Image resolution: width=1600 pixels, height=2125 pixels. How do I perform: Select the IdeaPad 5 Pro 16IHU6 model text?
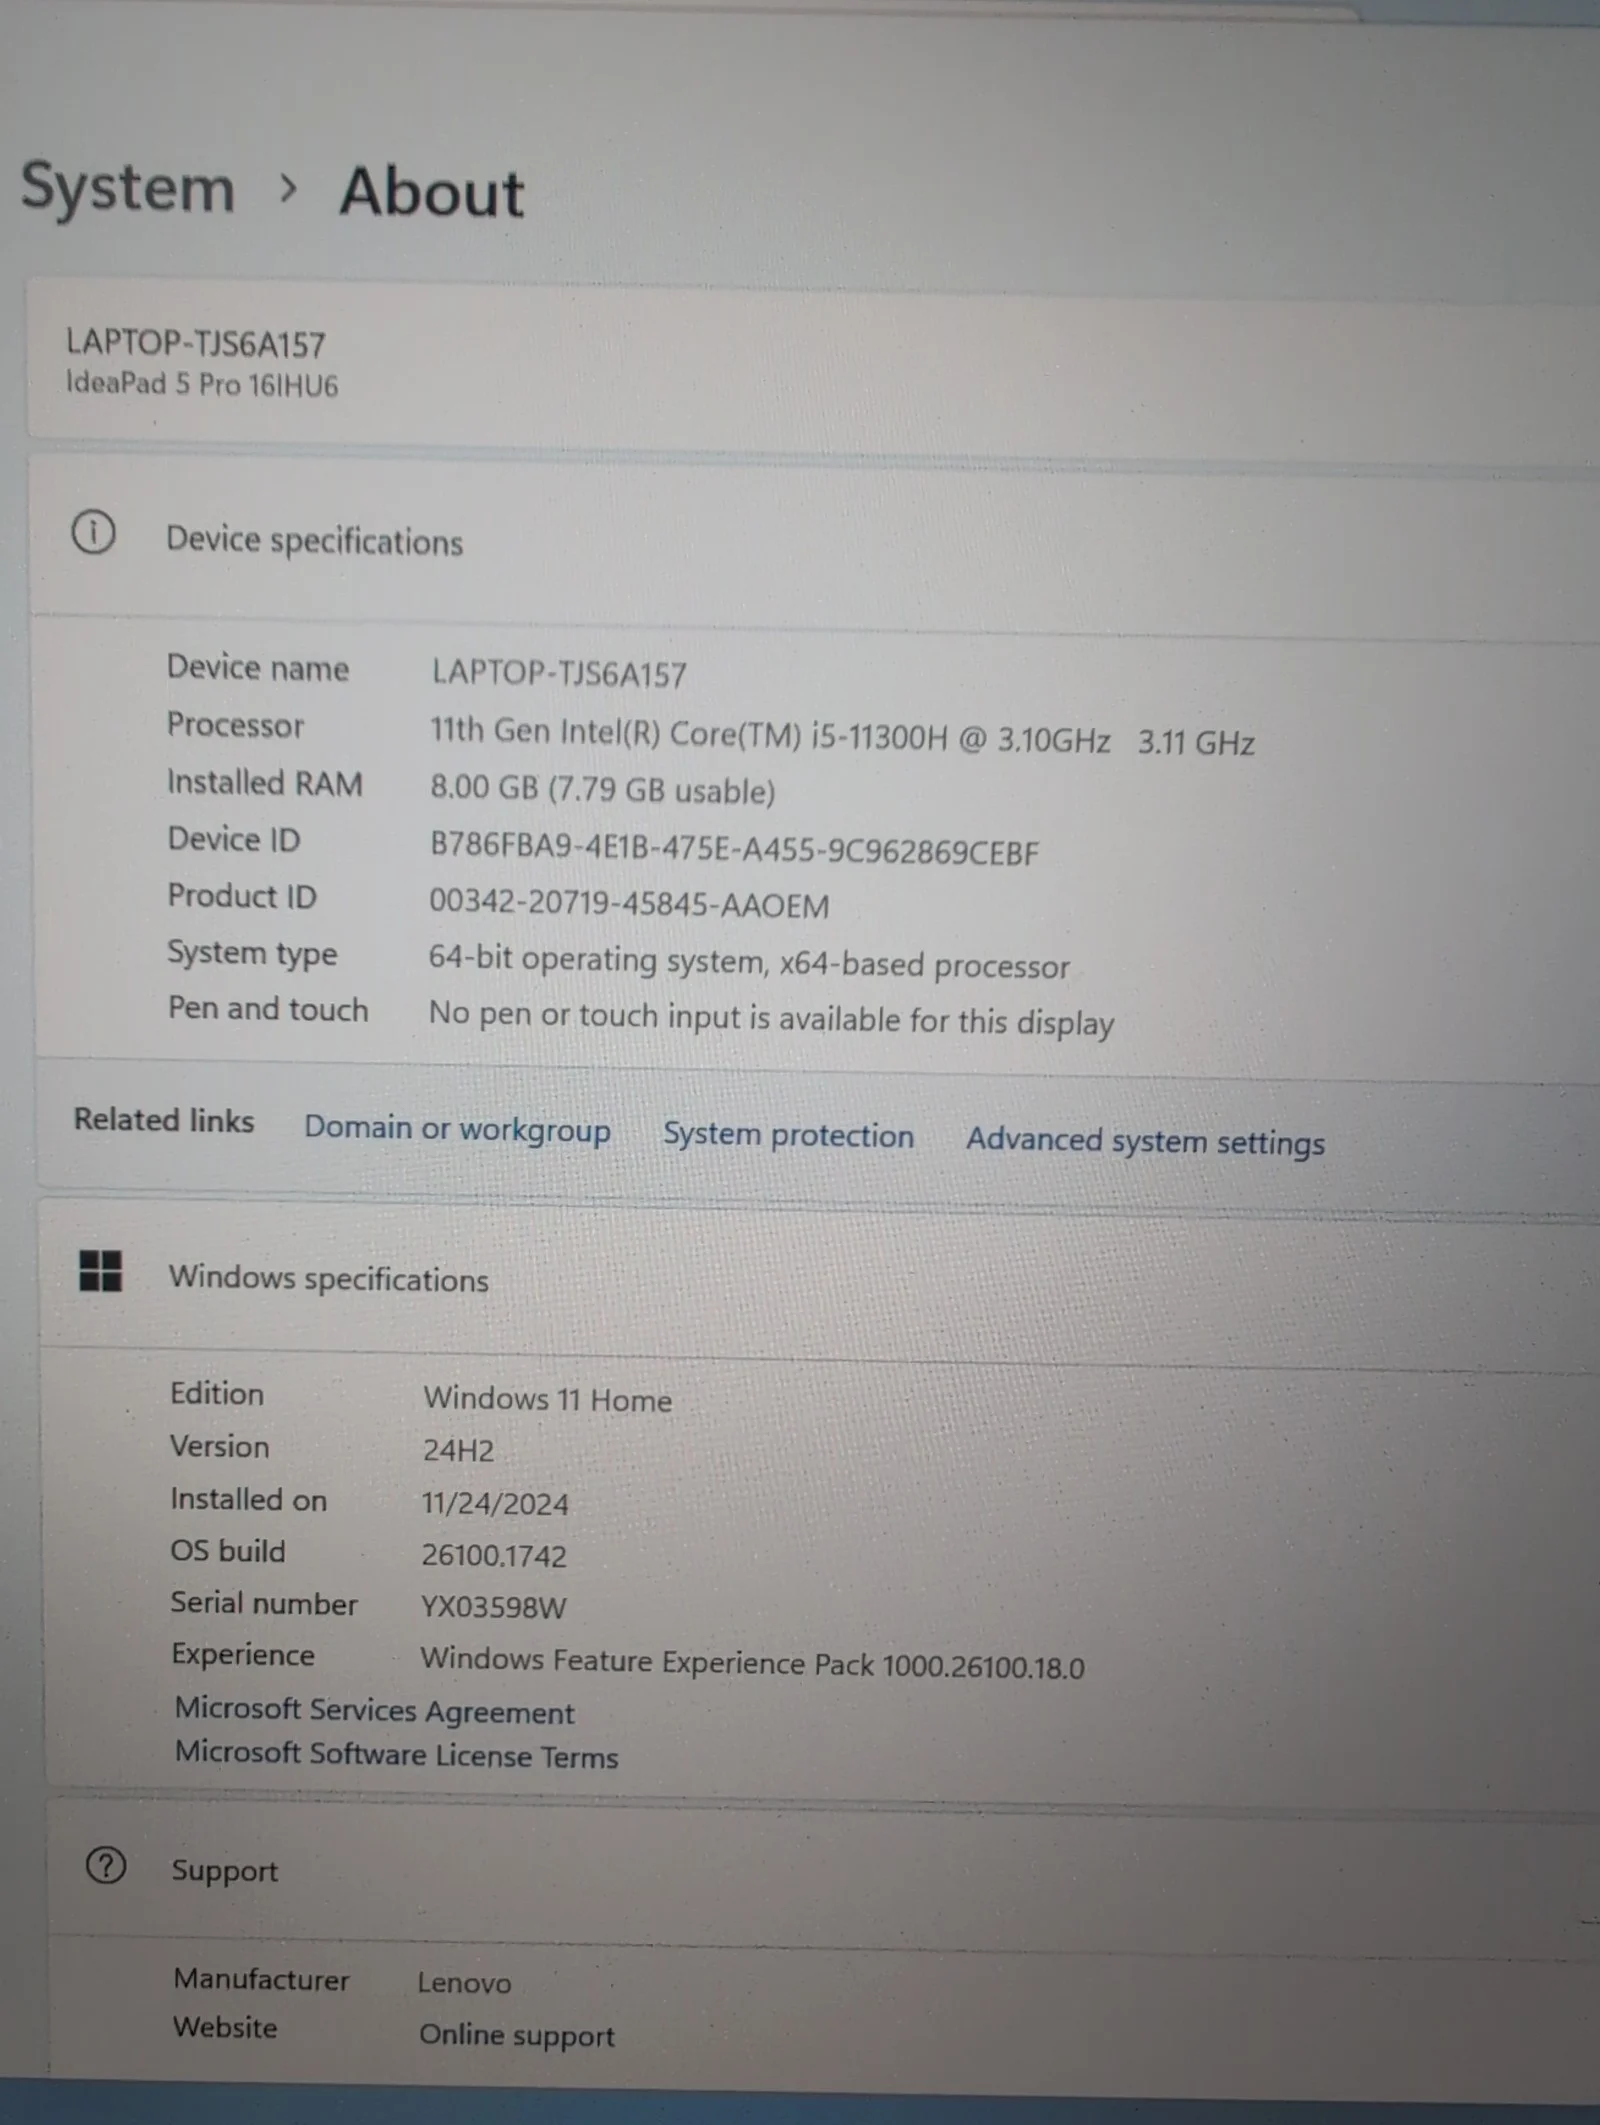pyautogui.click(x=201, y=384)
